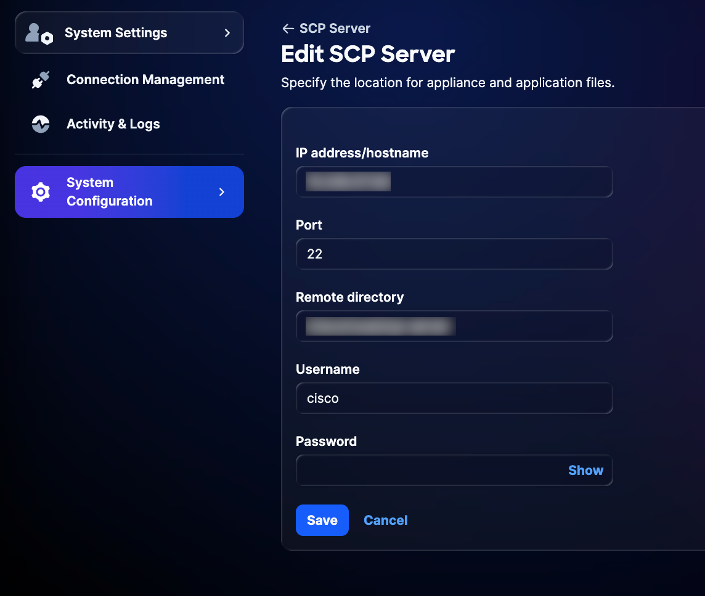This screenshot has width=706, height=596.
Task: Click the Port field containing 22
Action: 454,254
